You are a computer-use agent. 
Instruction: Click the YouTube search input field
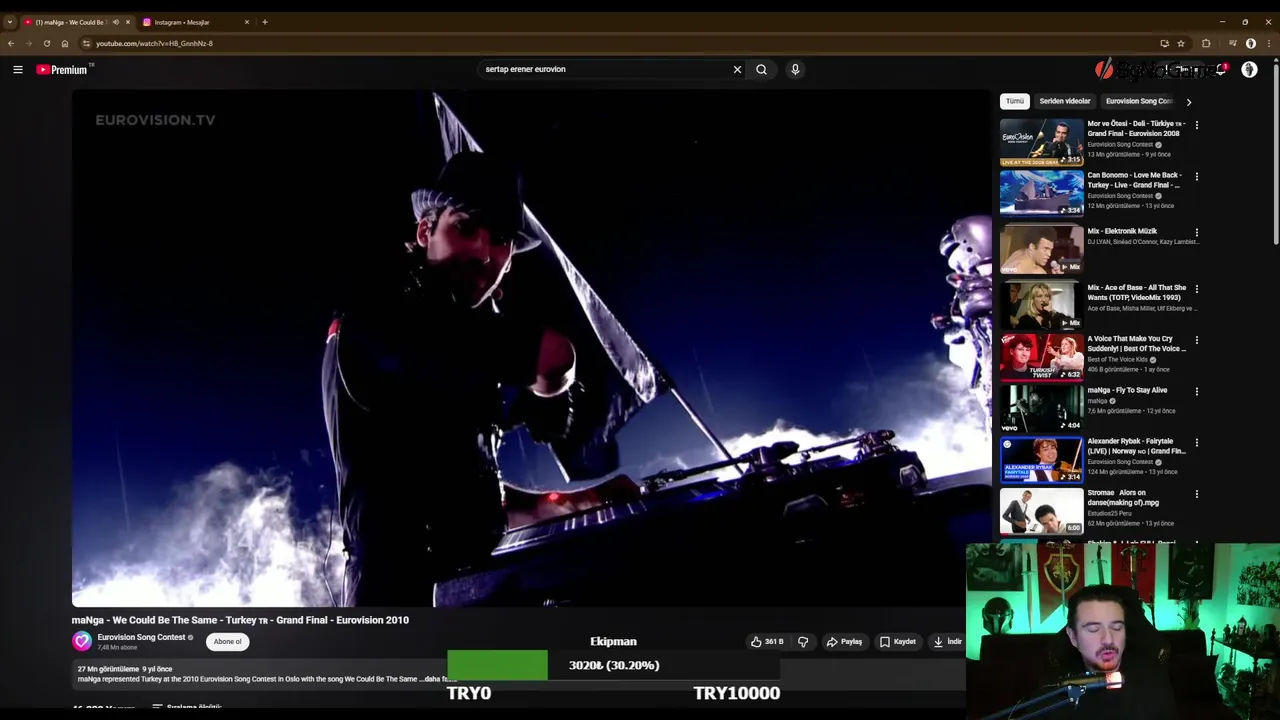[605, 69]
